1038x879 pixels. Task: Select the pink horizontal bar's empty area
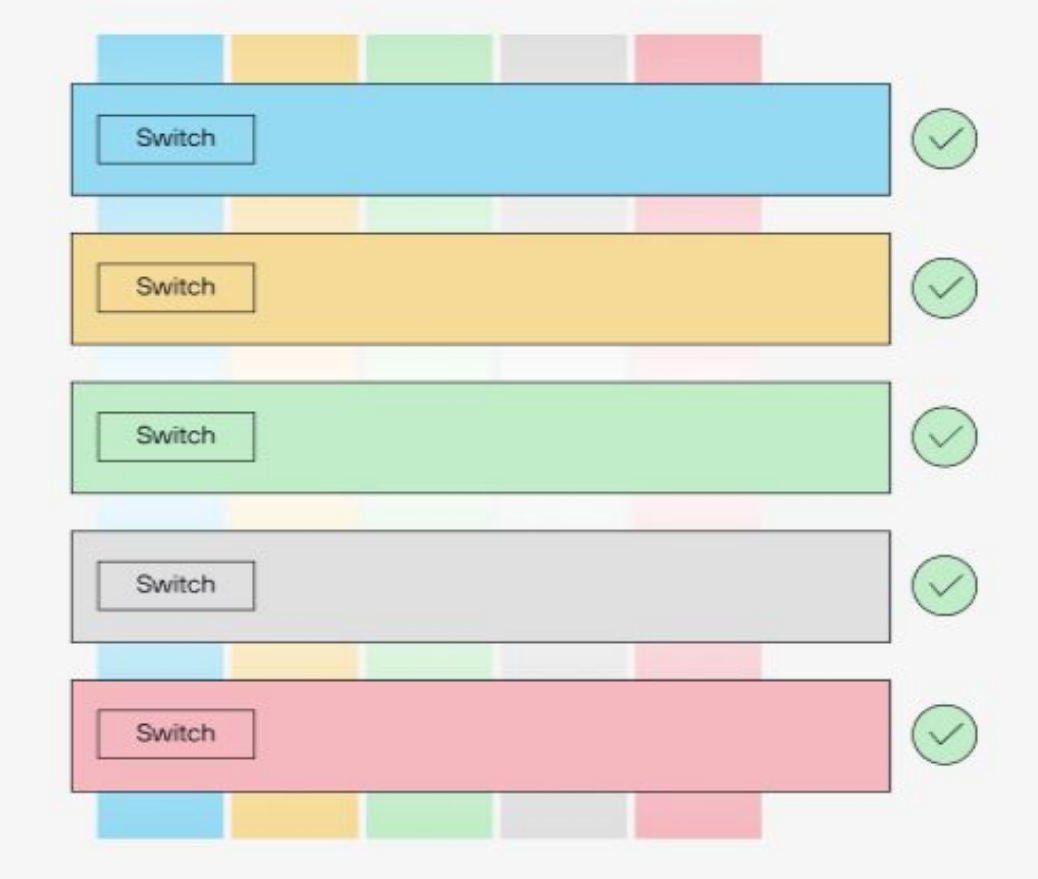[570, 734]
